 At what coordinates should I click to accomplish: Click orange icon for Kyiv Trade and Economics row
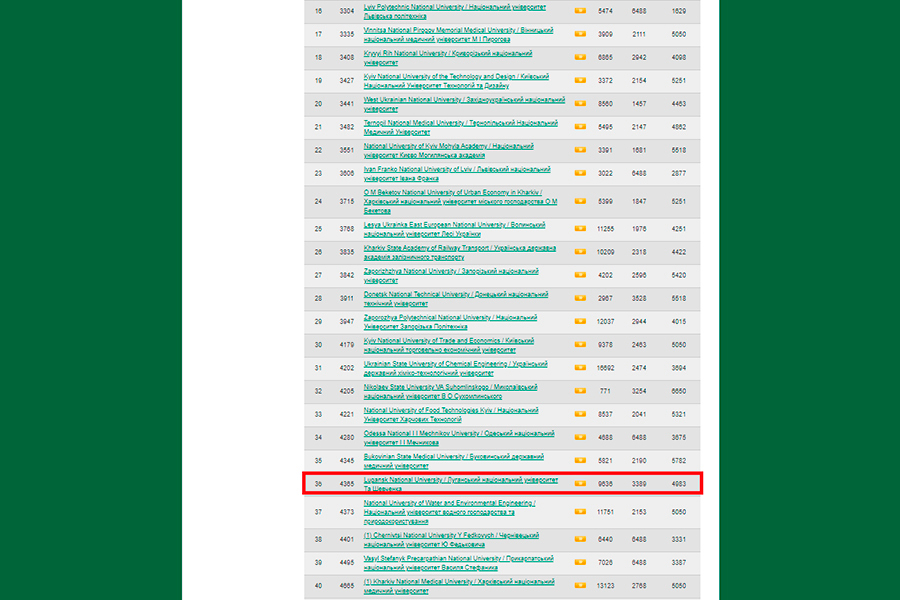580,344
